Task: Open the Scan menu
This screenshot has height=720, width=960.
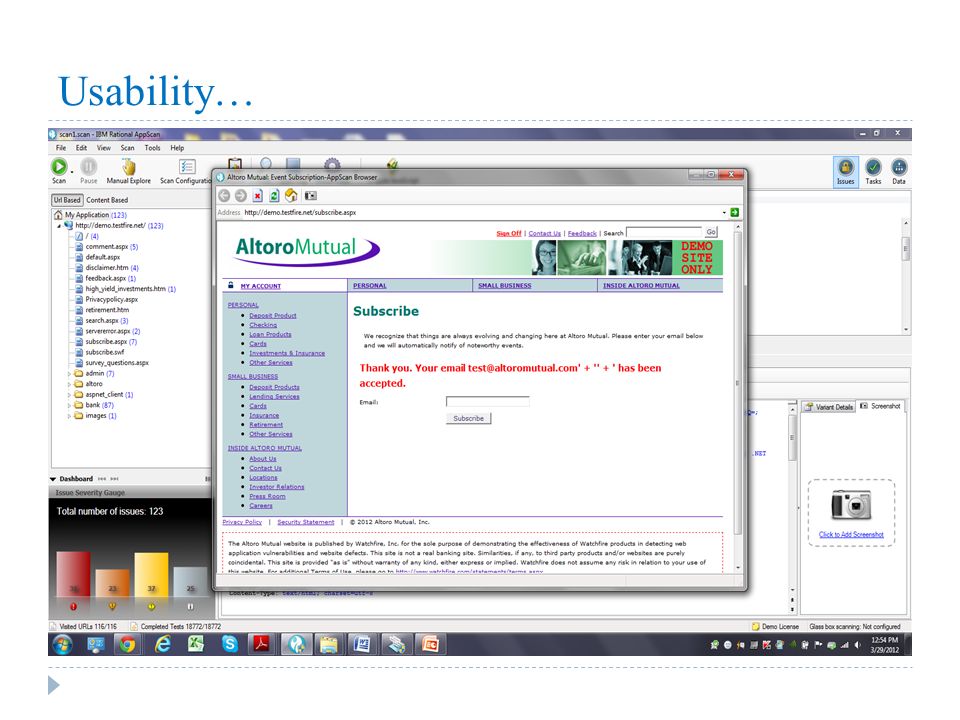Action: (127, 148)
